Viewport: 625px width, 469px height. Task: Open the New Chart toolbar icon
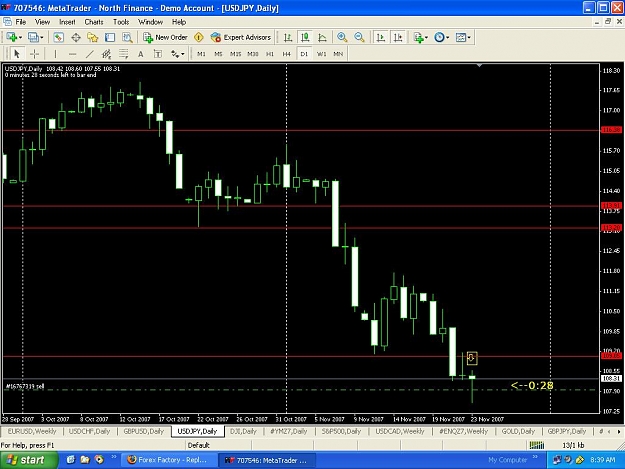coord(11,37)
